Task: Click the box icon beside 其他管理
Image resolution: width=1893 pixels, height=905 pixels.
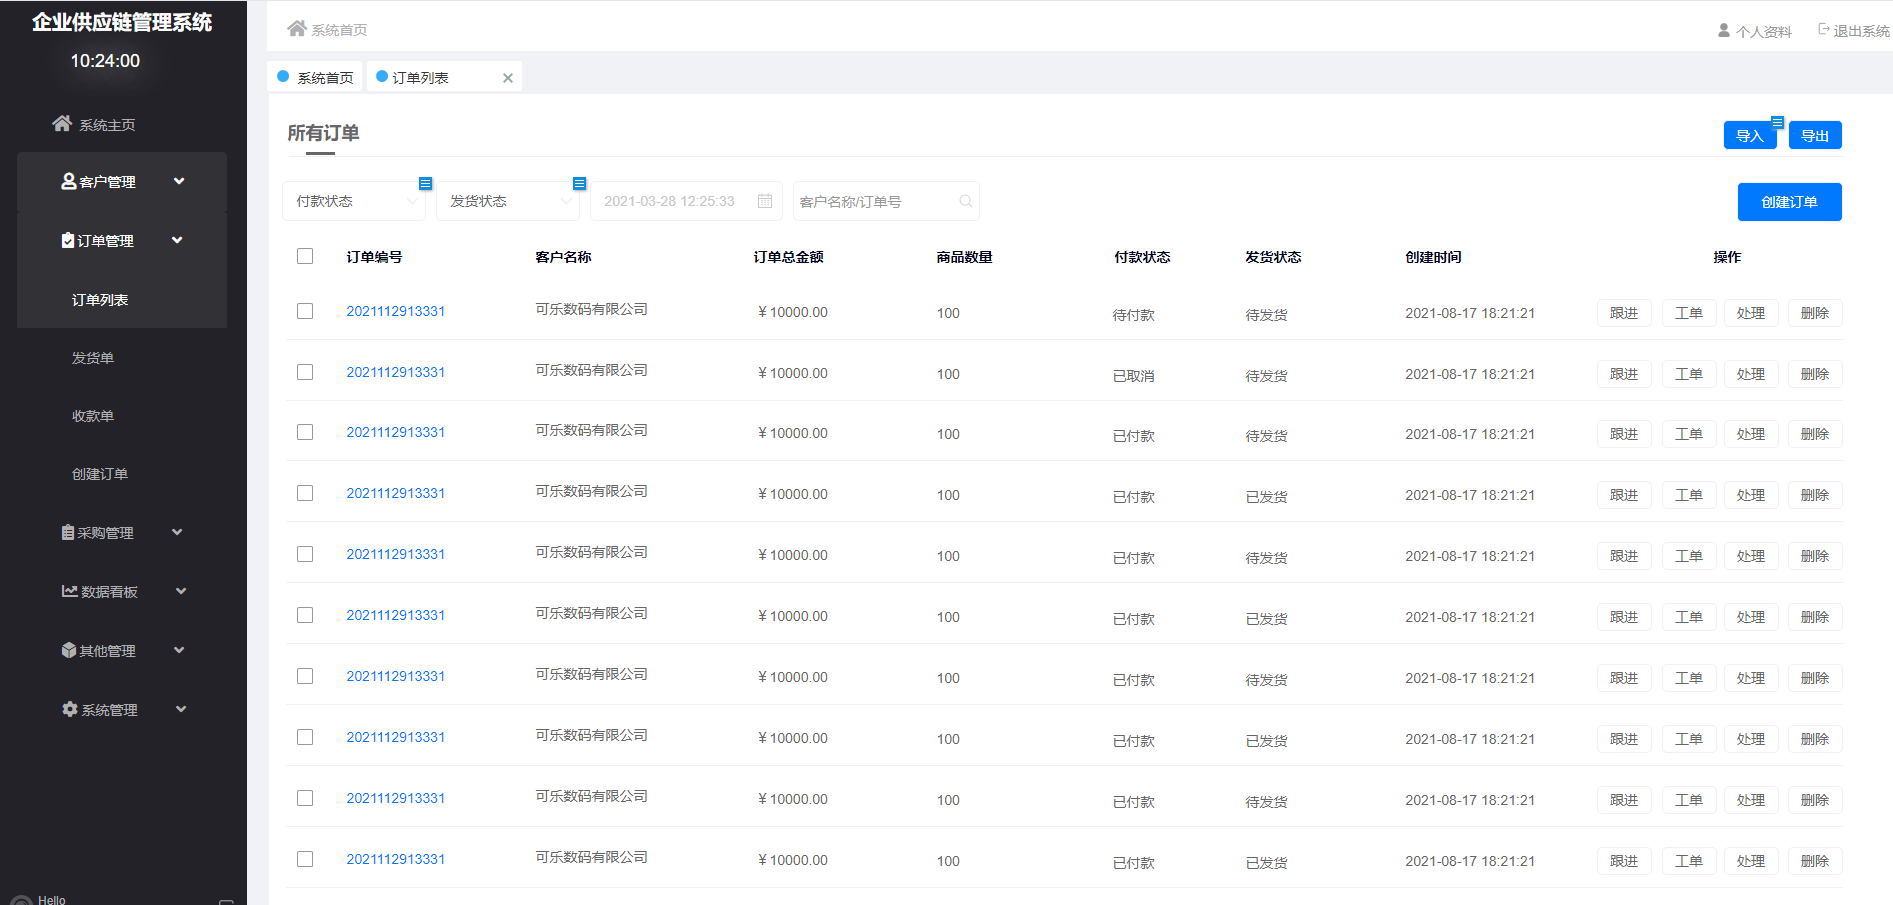Action: [69, 650]
